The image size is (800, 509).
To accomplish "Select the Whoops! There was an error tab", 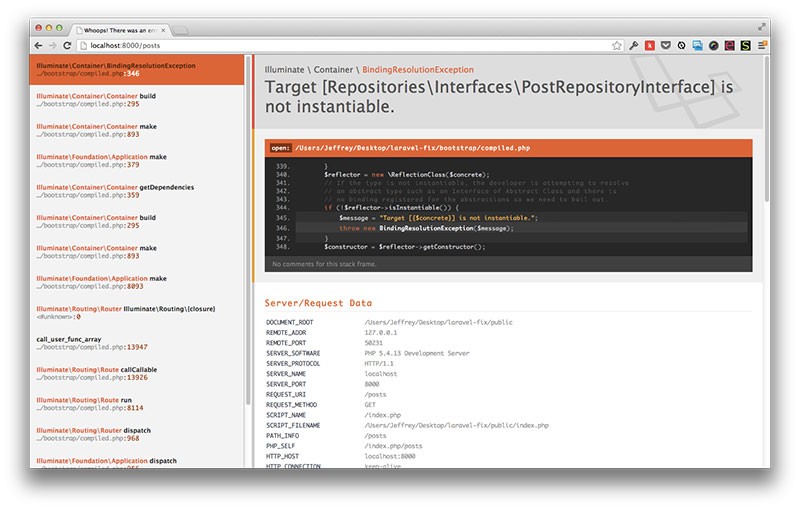I will 119,31.
